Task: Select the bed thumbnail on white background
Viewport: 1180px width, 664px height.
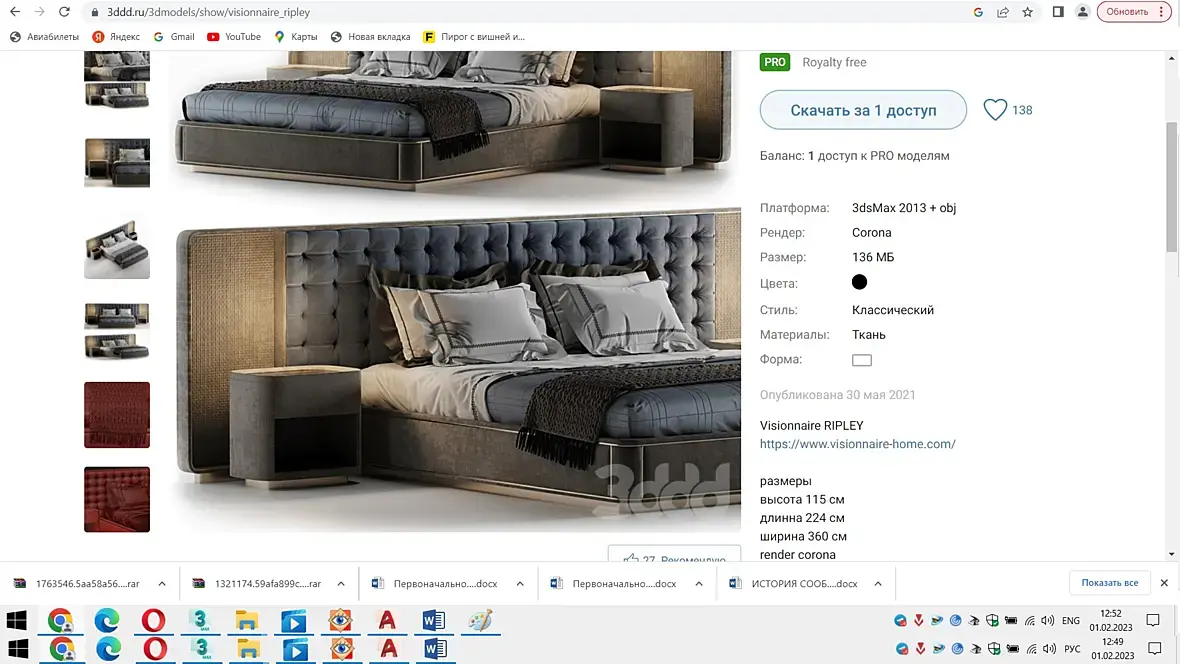Action: [117, 248]
